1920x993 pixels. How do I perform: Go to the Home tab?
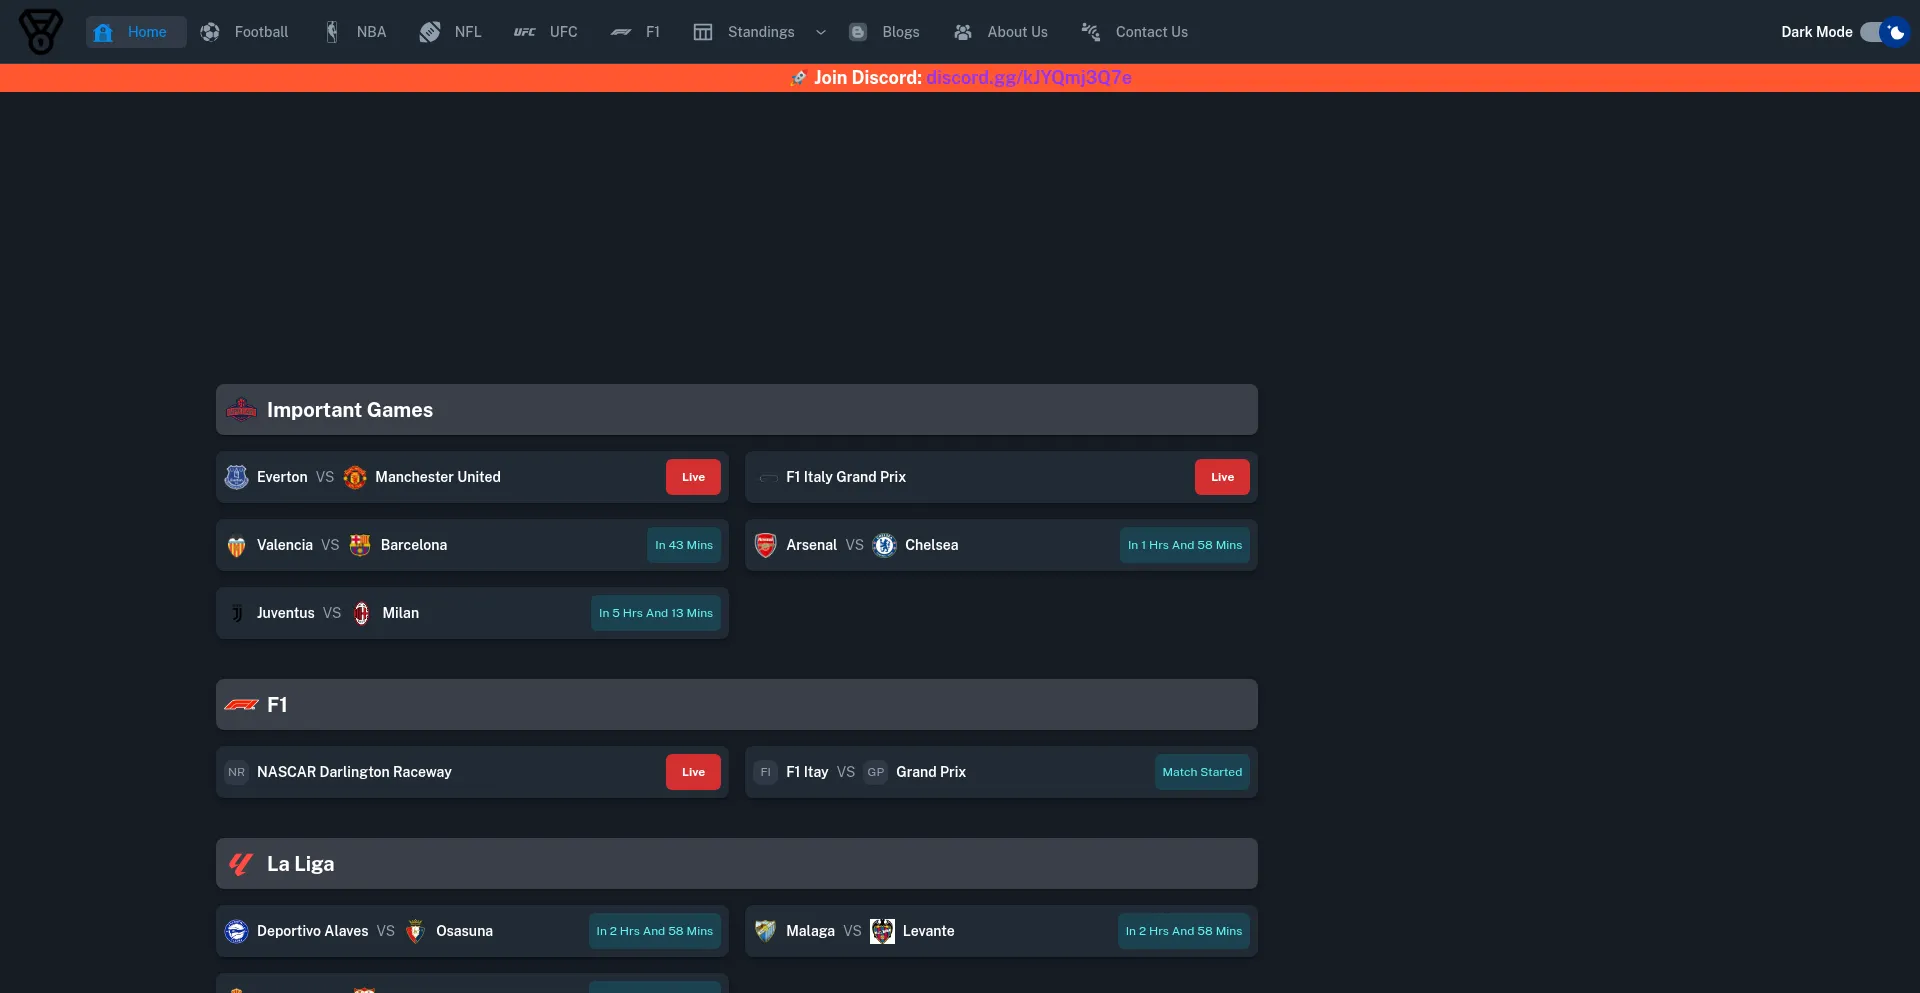coord(136,32)
